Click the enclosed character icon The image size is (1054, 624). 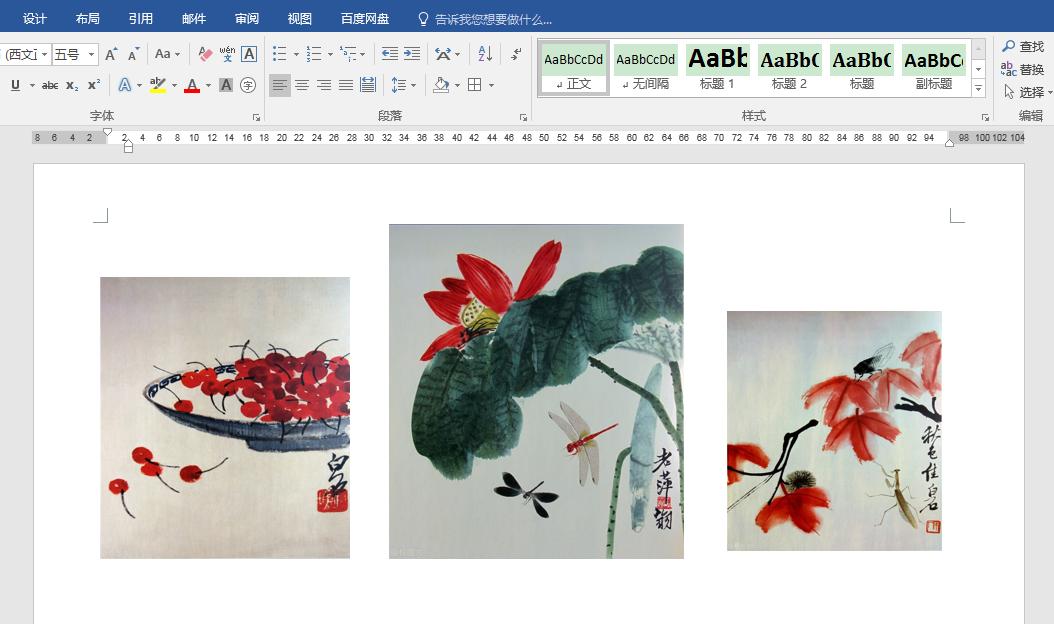248,86
